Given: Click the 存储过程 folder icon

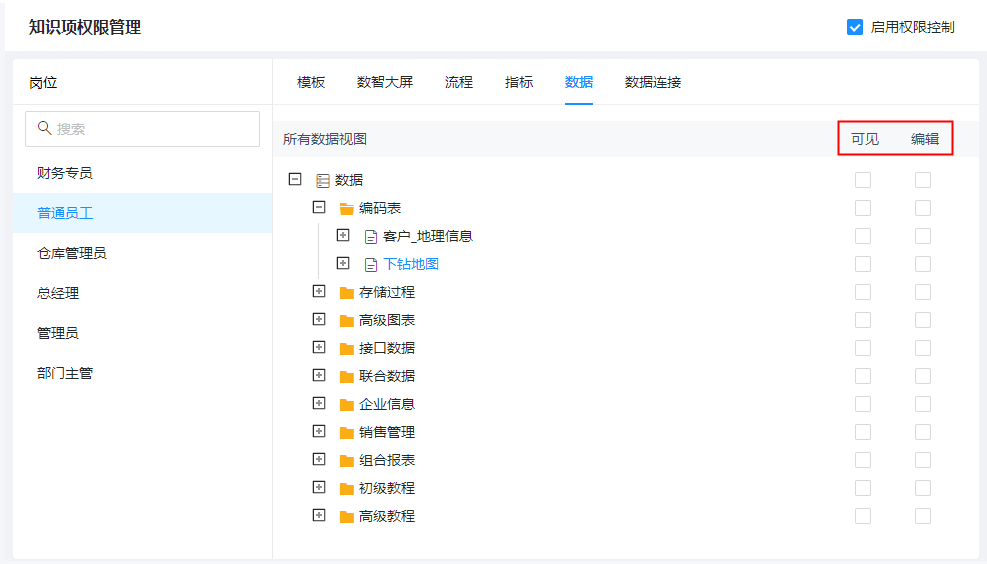Looking at the screenshot, I should click(x=347, y=293).
